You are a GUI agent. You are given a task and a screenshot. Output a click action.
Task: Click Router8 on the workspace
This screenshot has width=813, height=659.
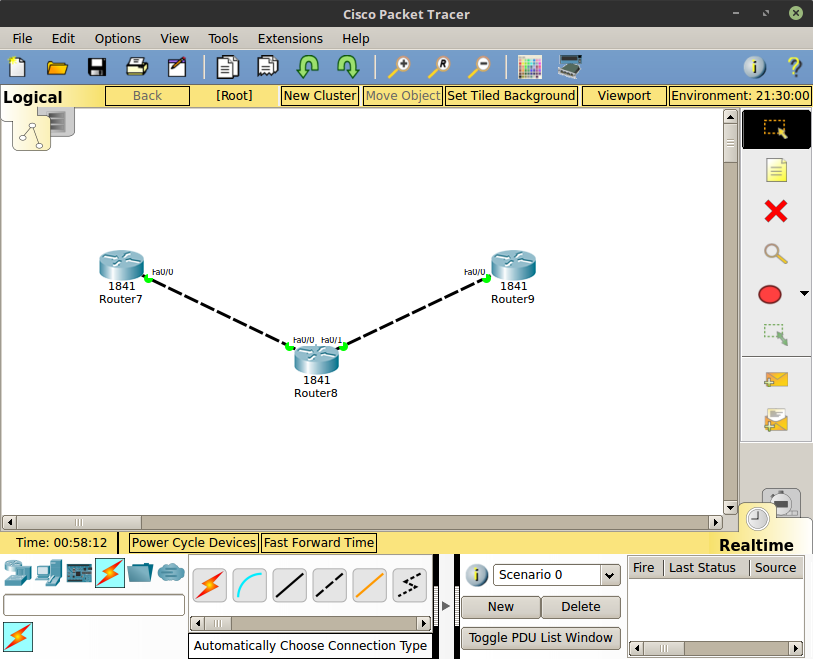pos(315,358)
